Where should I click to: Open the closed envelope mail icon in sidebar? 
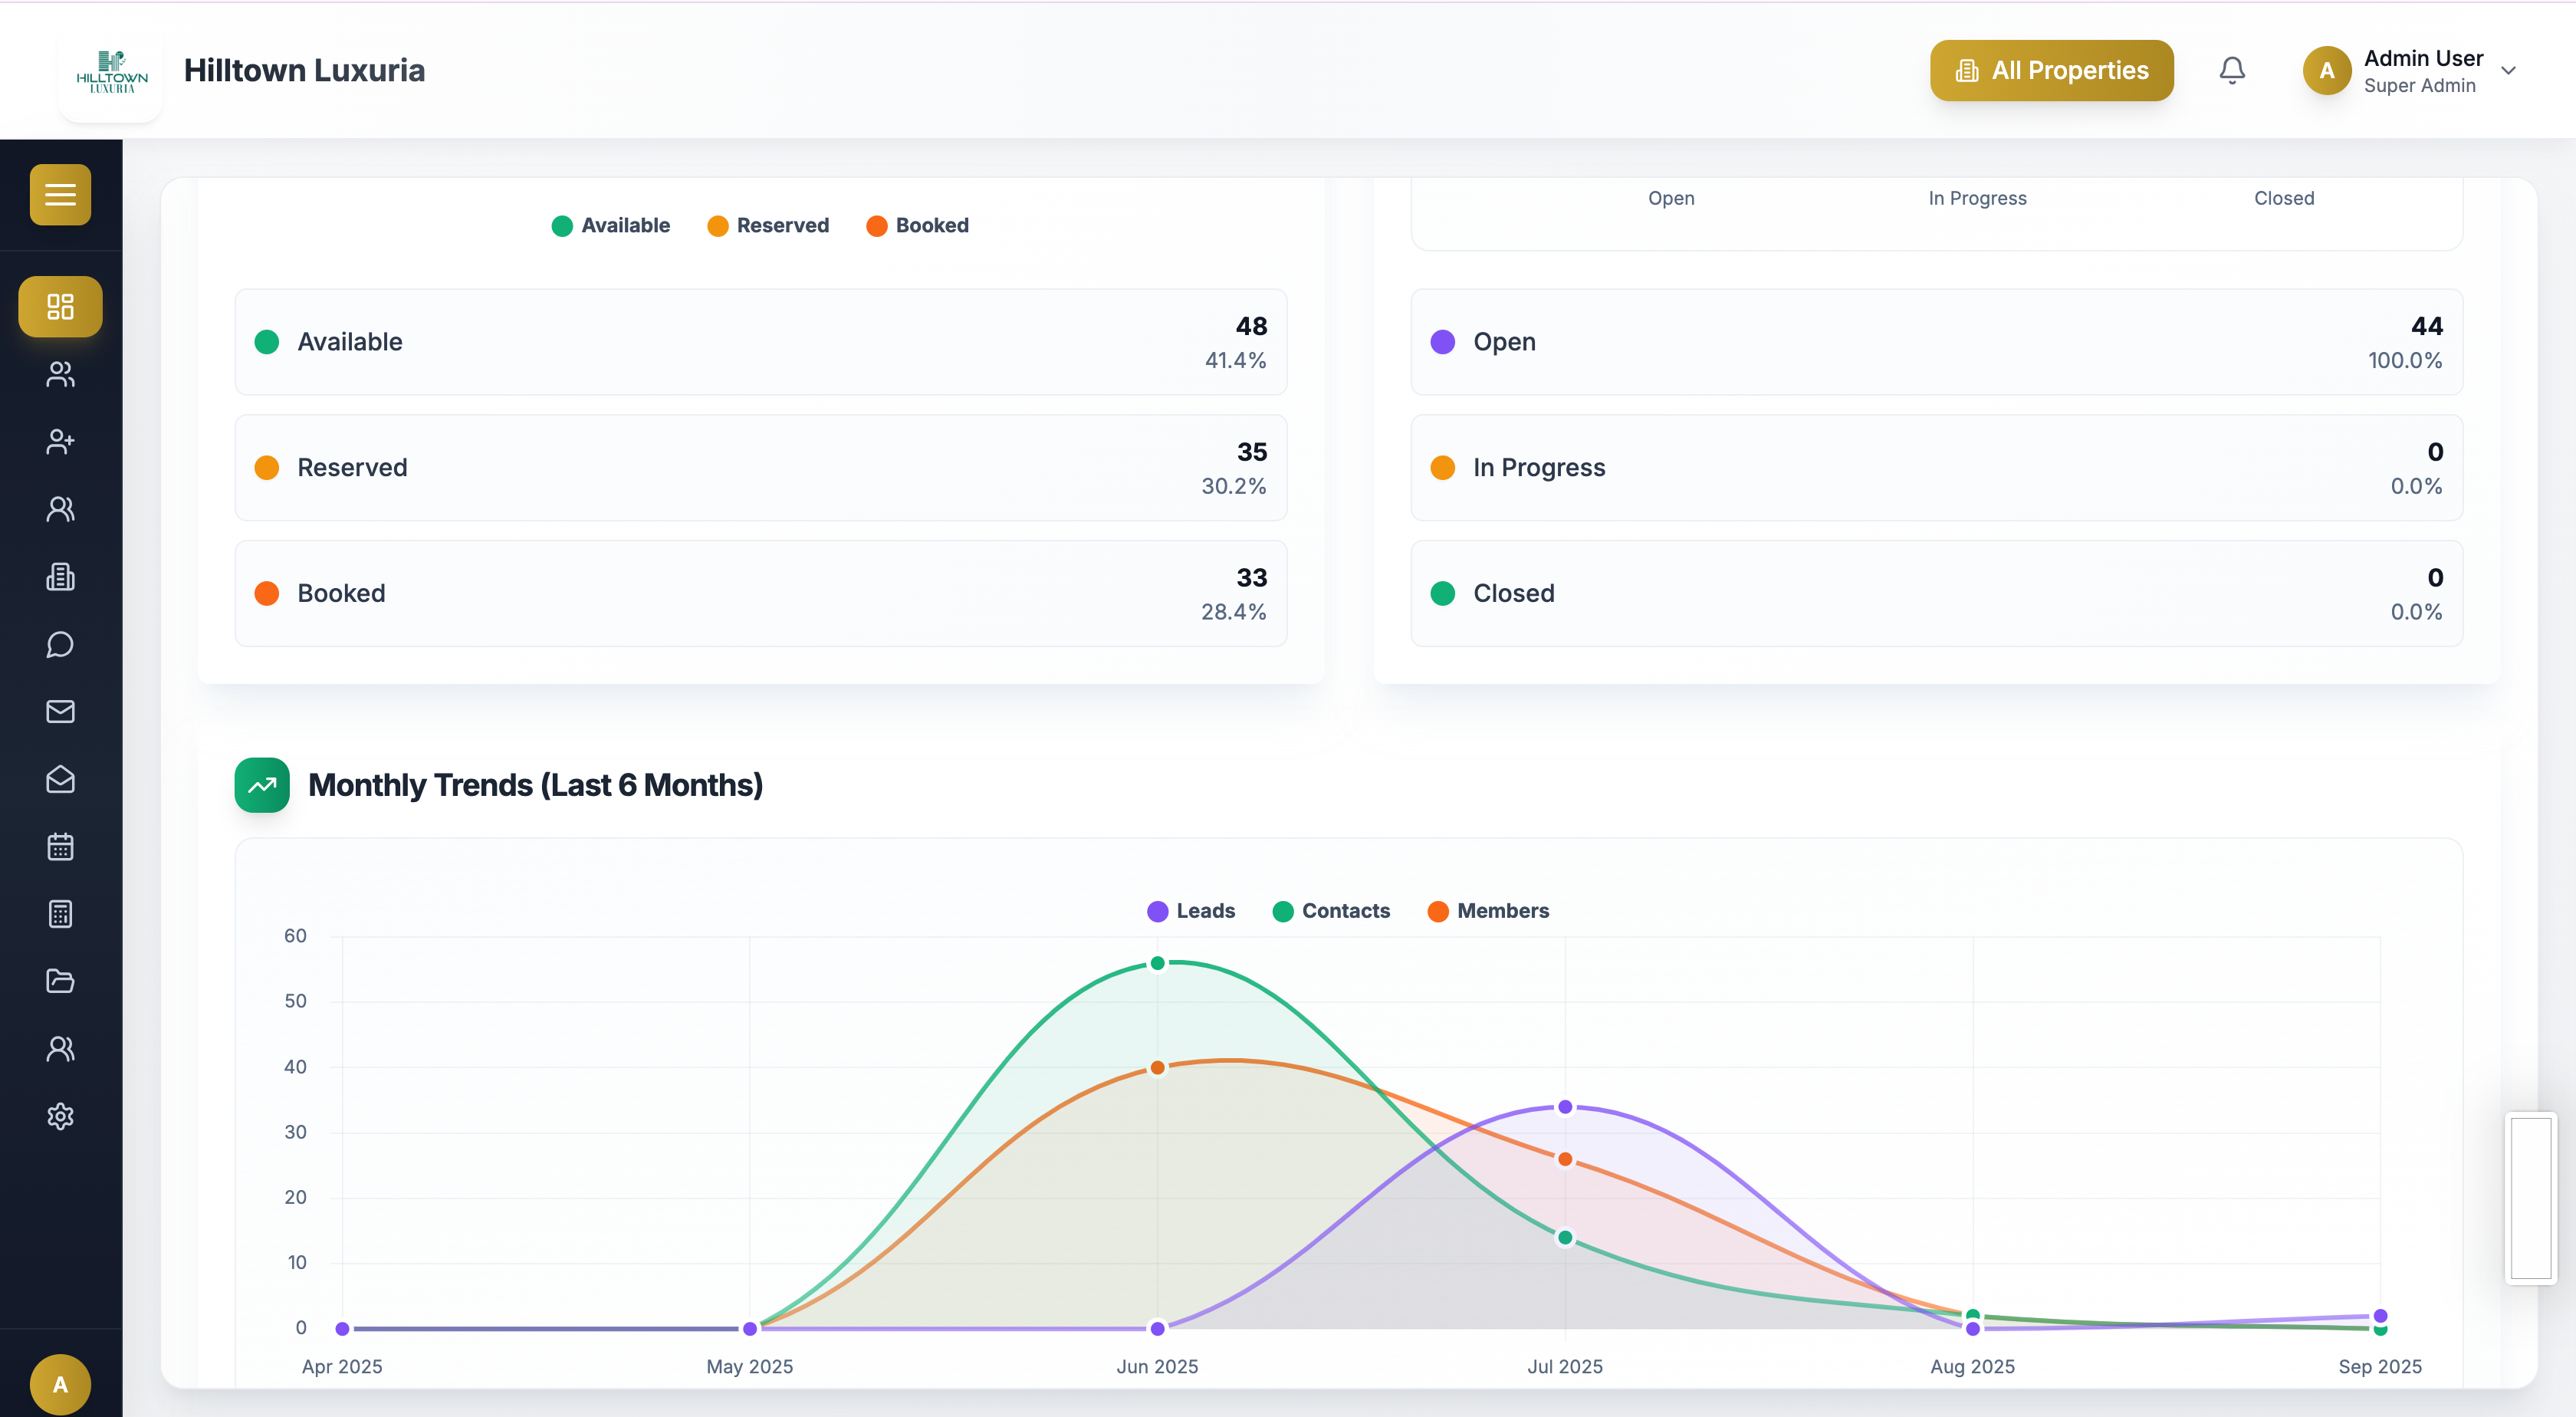(60, 711)
